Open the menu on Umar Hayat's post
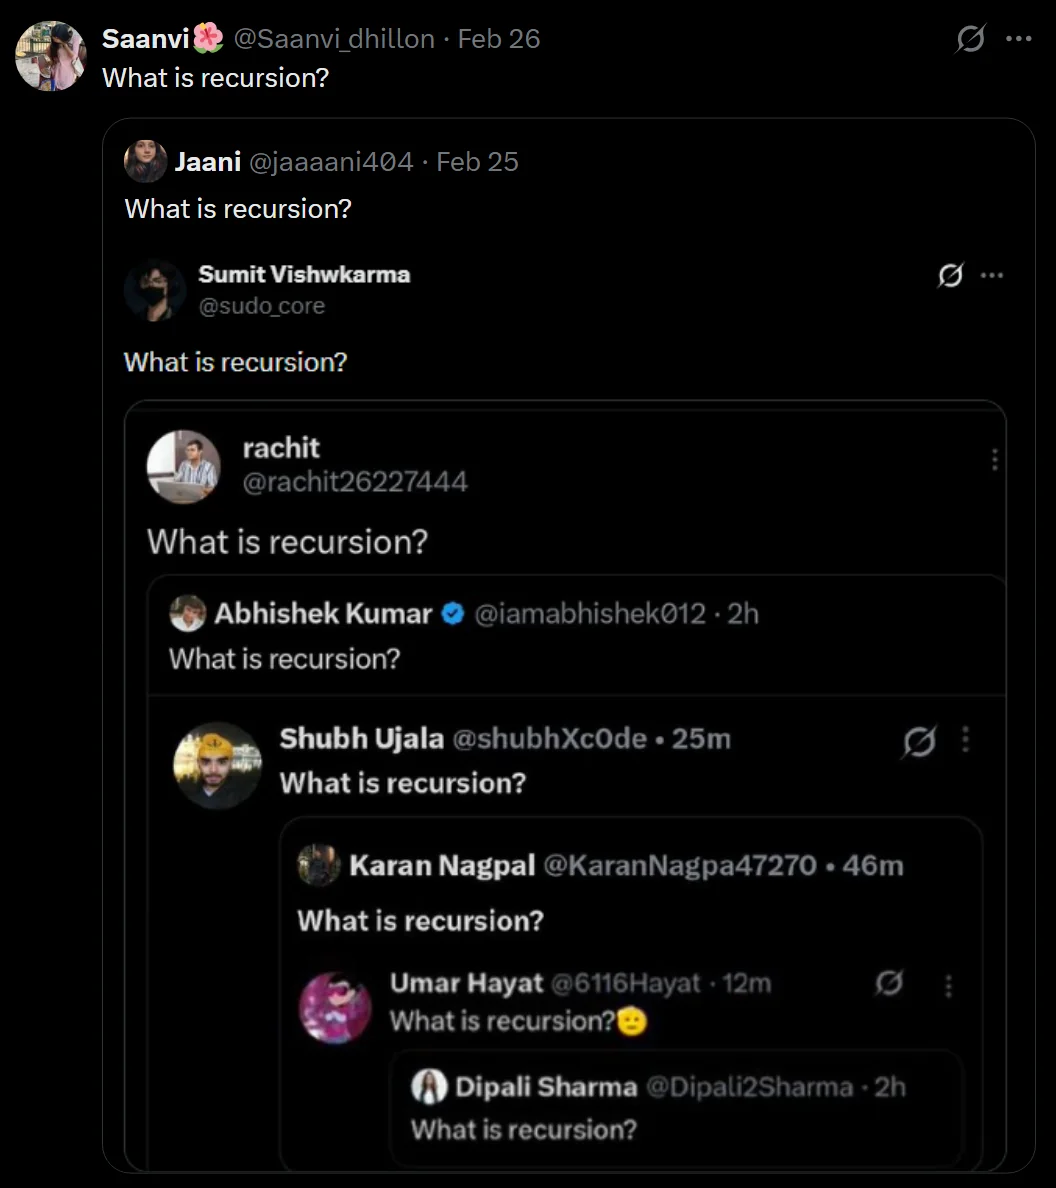 click(x=948, y=985)
